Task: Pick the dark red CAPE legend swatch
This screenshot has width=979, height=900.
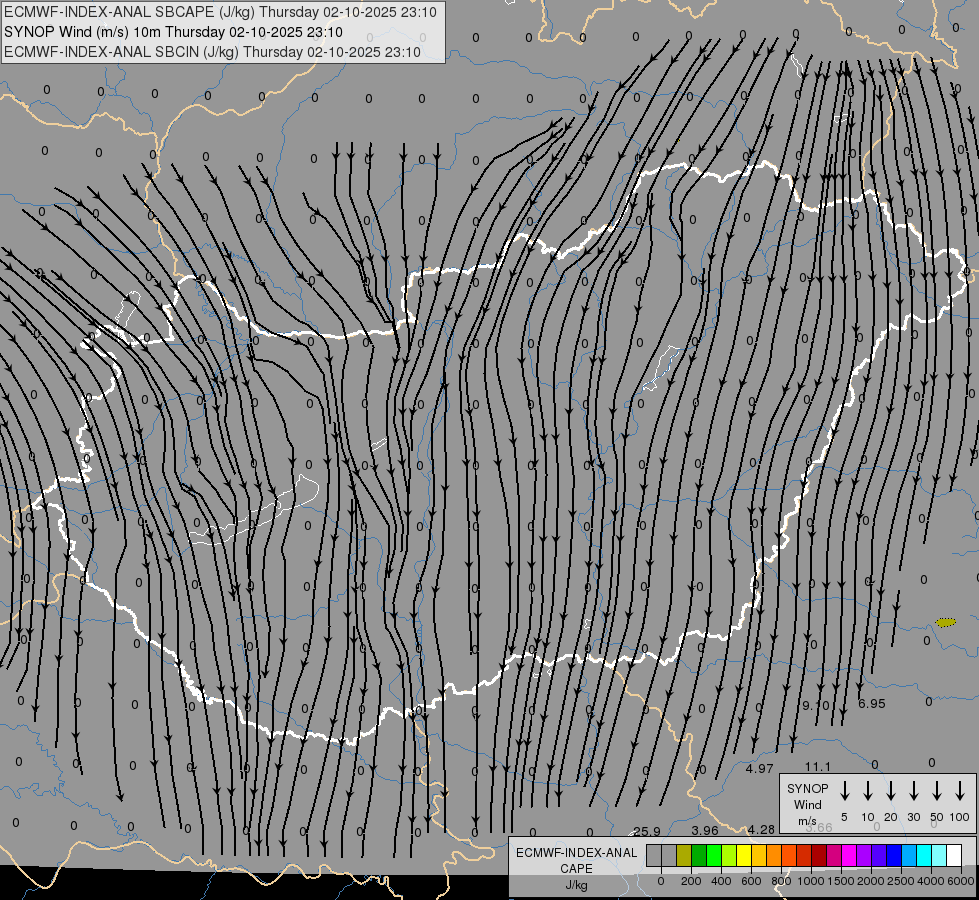Action: [x=819, y=855]
